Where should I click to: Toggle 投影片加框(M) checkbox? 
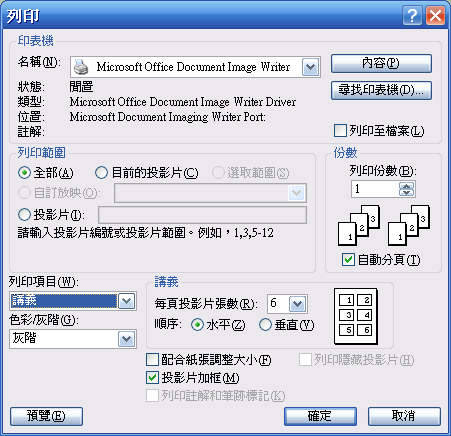(x=152, y=378)
